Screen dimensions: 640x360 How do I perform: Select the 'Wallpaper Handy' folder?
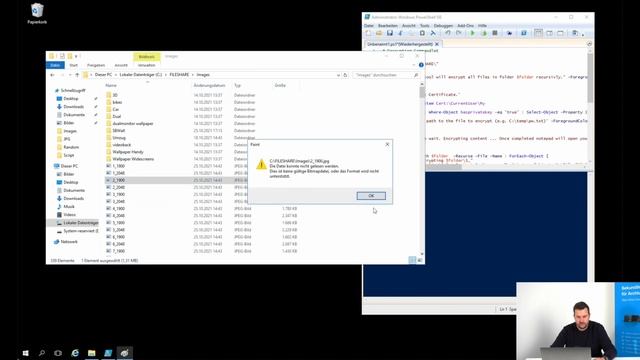click(x=128, y=152)
